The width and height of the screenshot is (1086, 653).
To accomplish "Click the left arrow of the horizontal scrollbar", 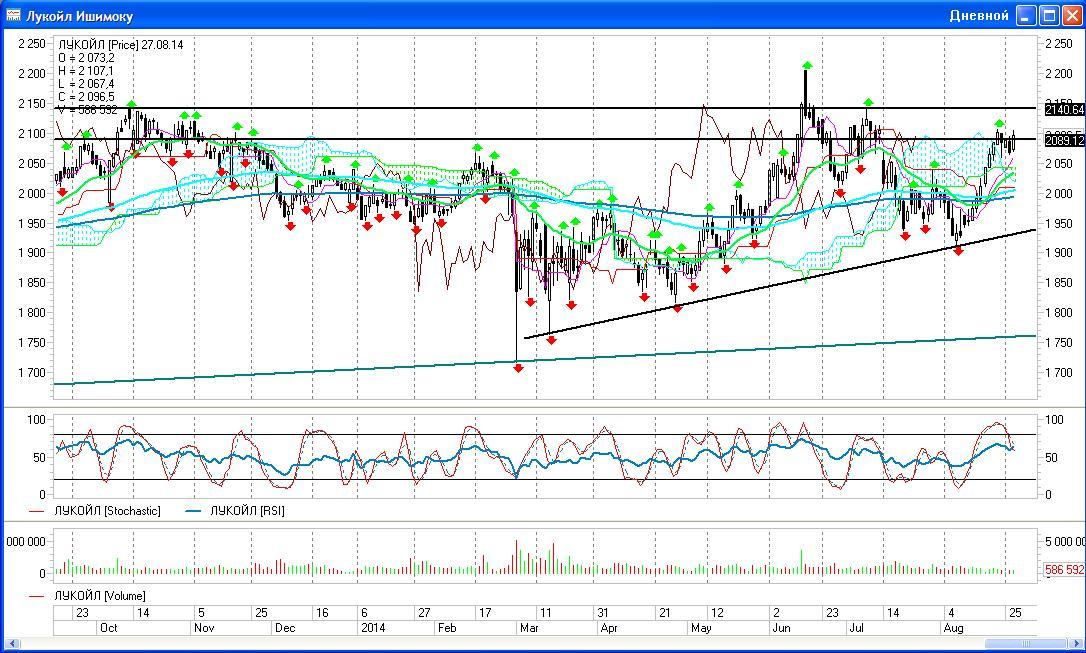I will coord(11,643).
